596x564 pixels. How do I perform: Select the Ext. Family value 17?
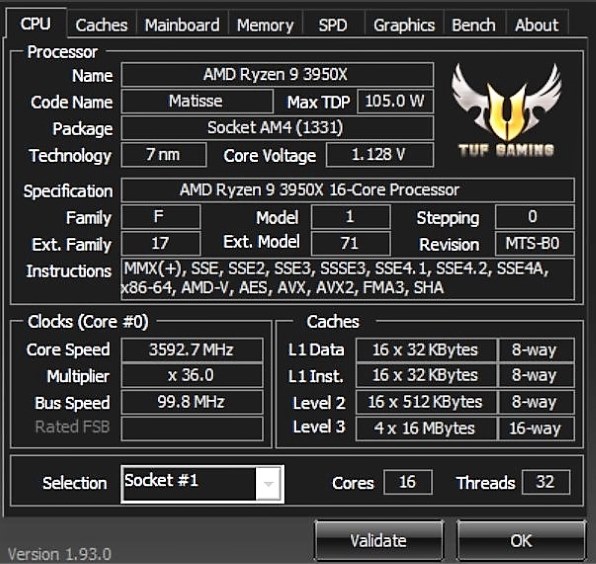point(160,243)
